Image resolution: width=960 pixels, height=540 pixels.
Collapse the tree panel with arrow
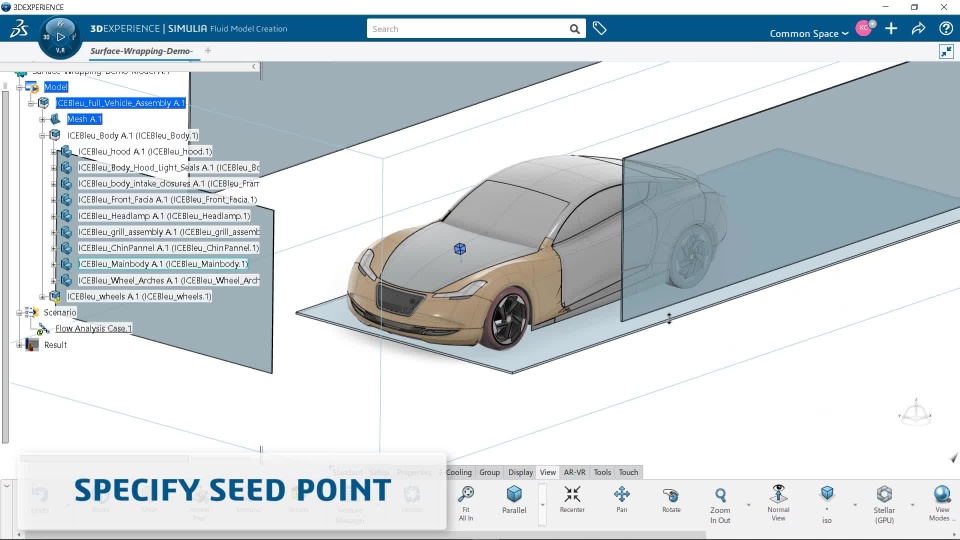[x=254, y=66]
